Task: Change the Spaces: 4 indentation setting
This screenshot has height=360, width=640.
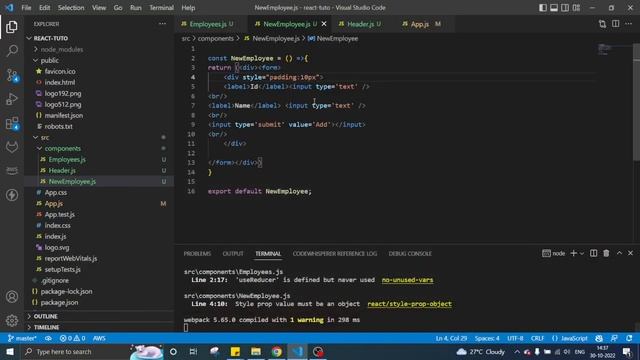Action: [x=487, y=338]
